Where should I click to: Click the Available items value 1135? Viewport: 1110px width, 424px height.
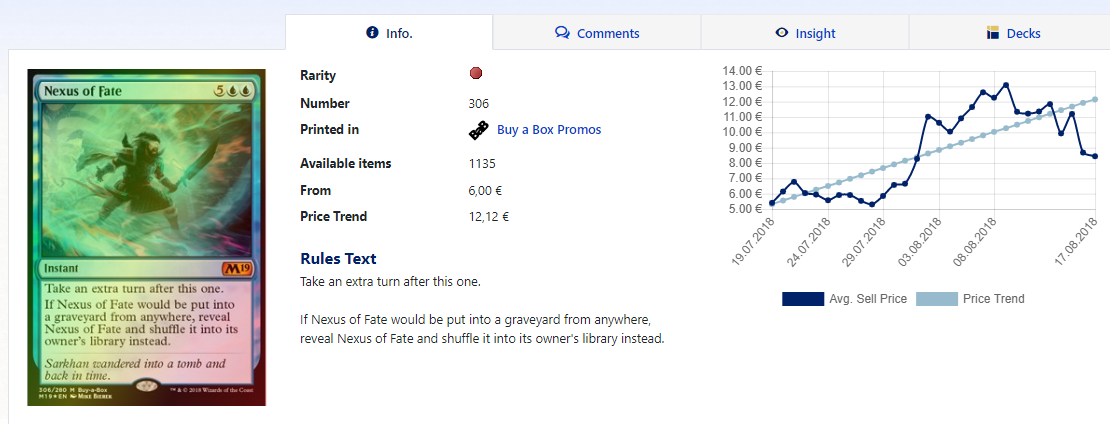(x=482, y=164)
